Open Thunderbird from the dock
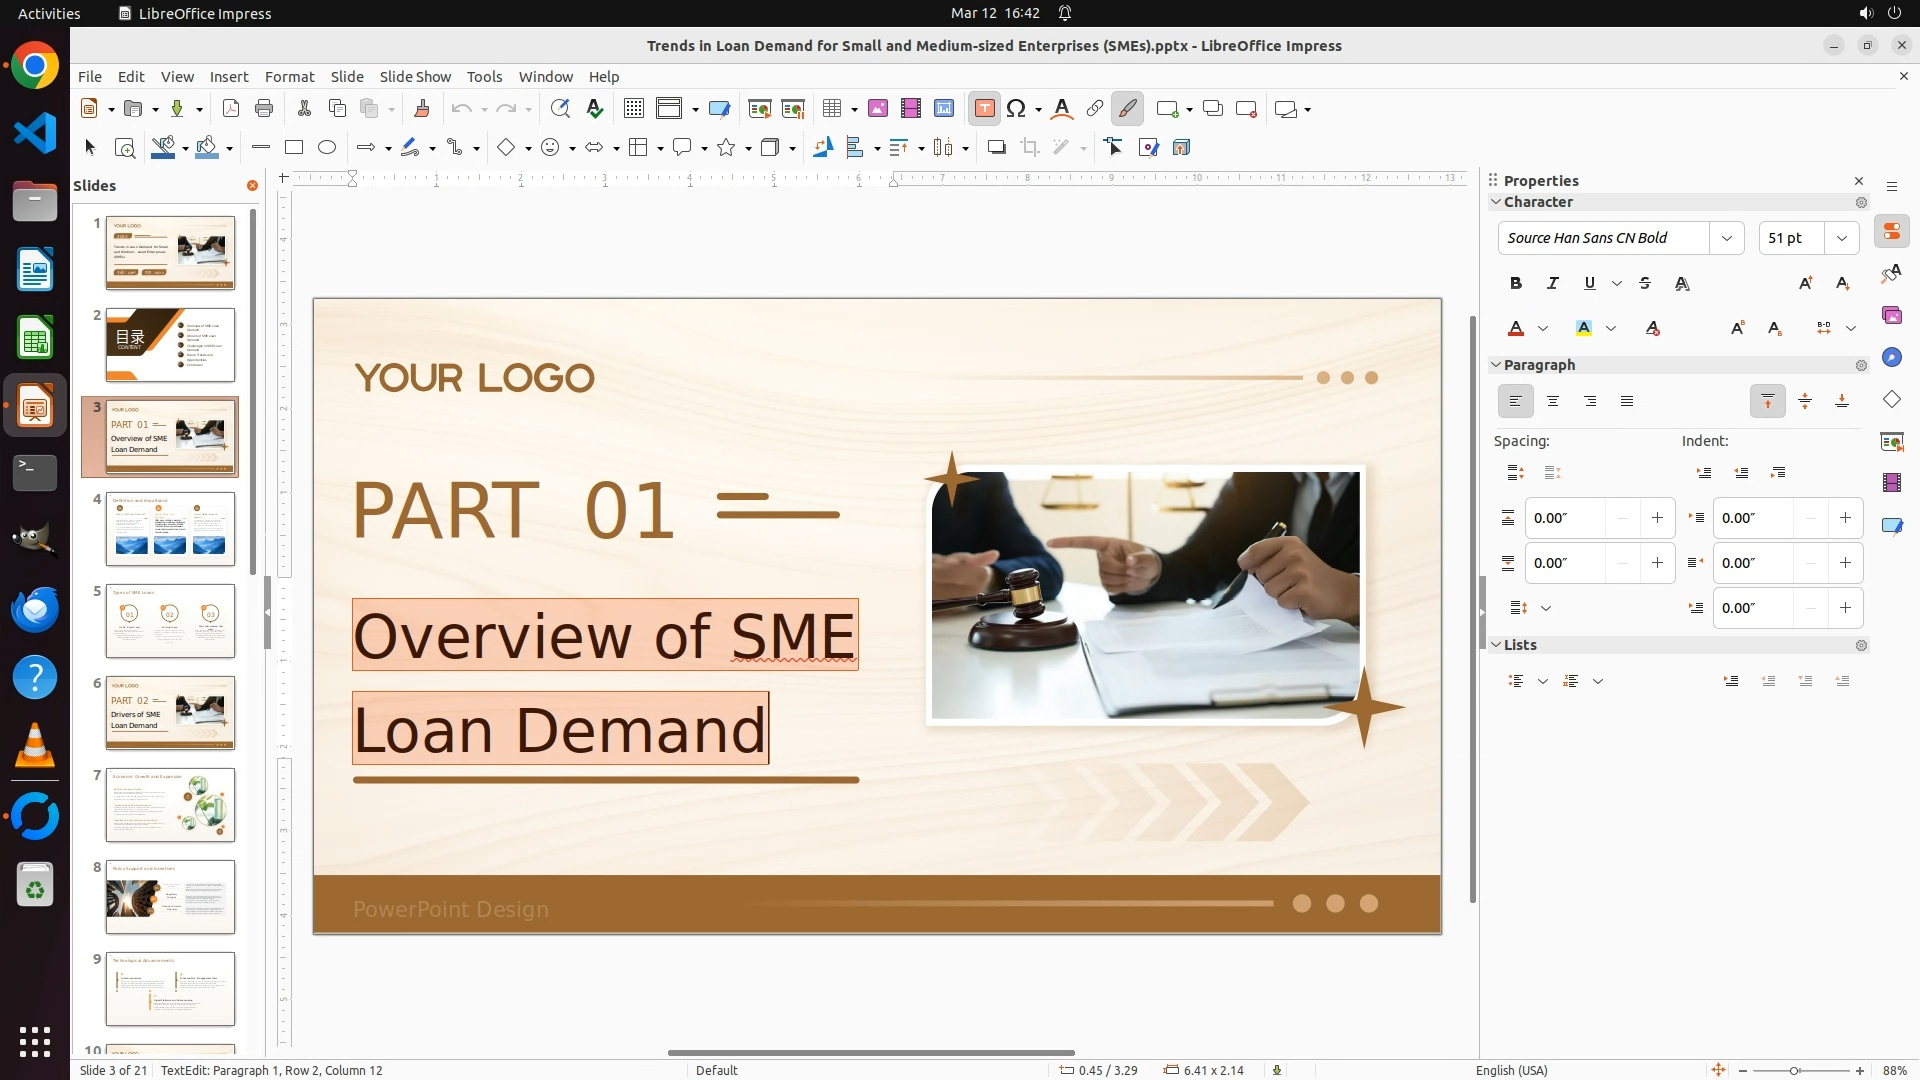Screen dimensions: 1920x1080 35,609
